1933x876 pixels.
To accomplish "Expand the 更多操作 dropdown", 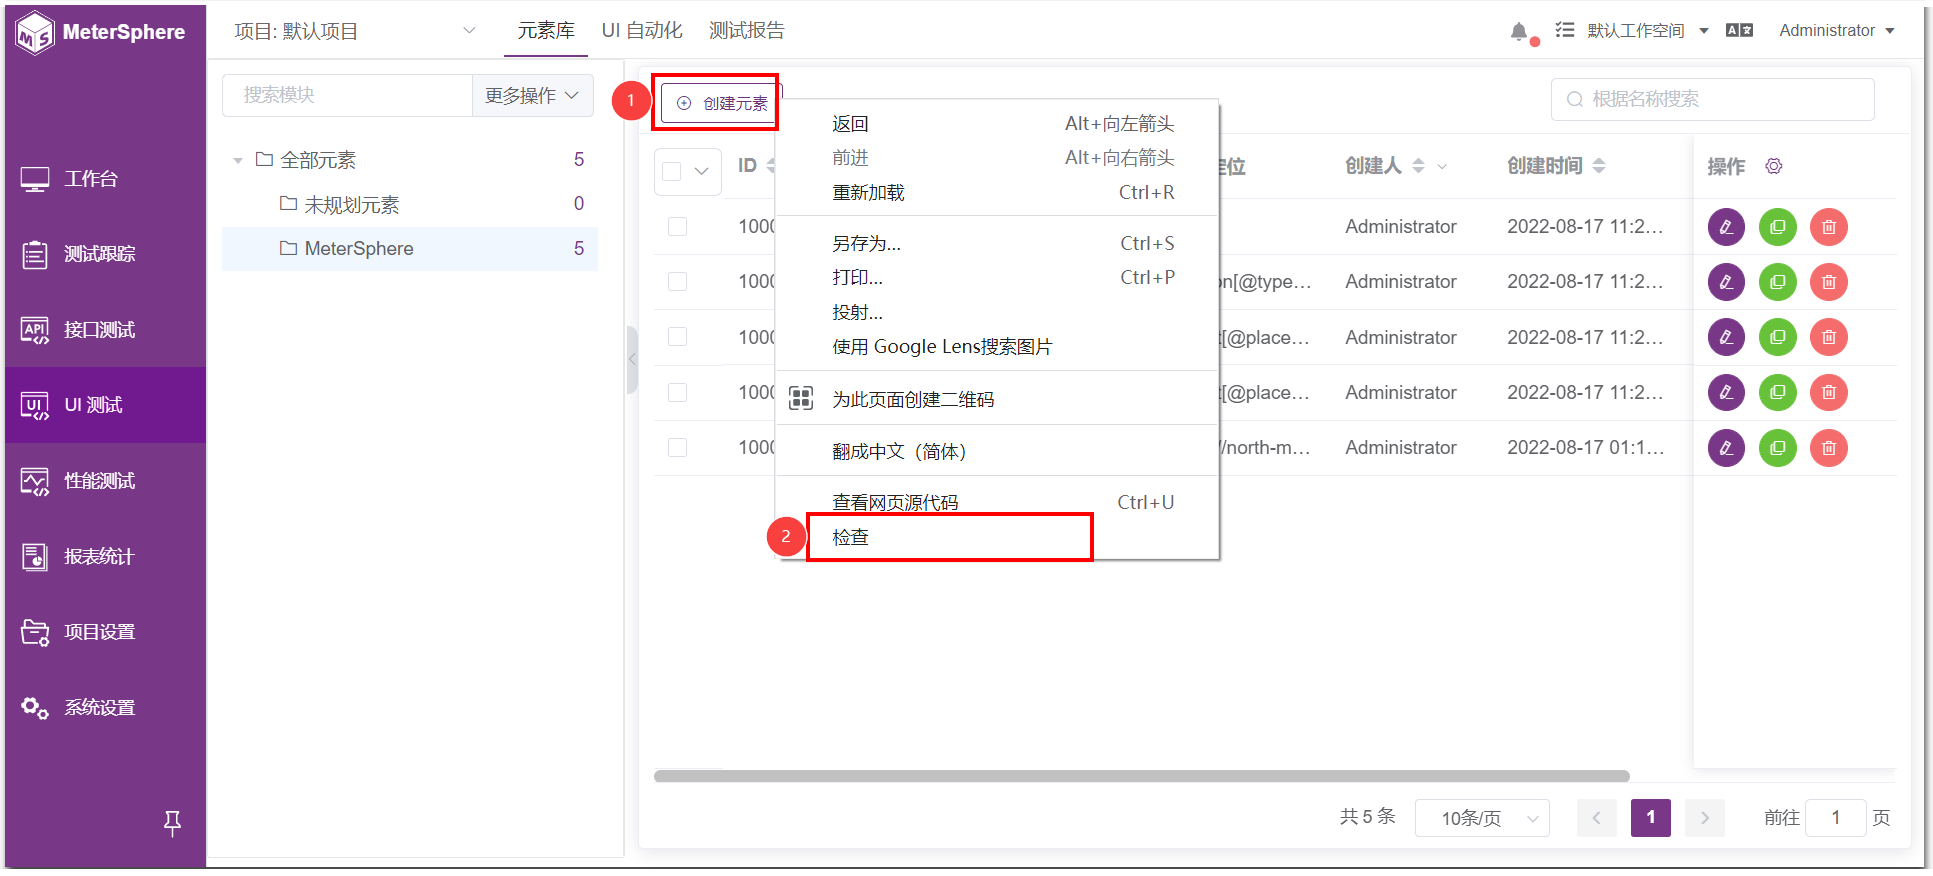I will [x=532, y=96].
